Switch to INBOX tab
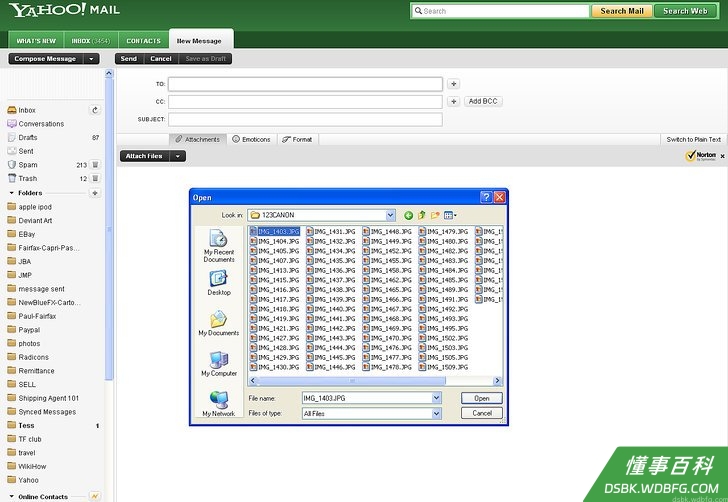Viewport: 728px width, 502px height. coord(91,41)
